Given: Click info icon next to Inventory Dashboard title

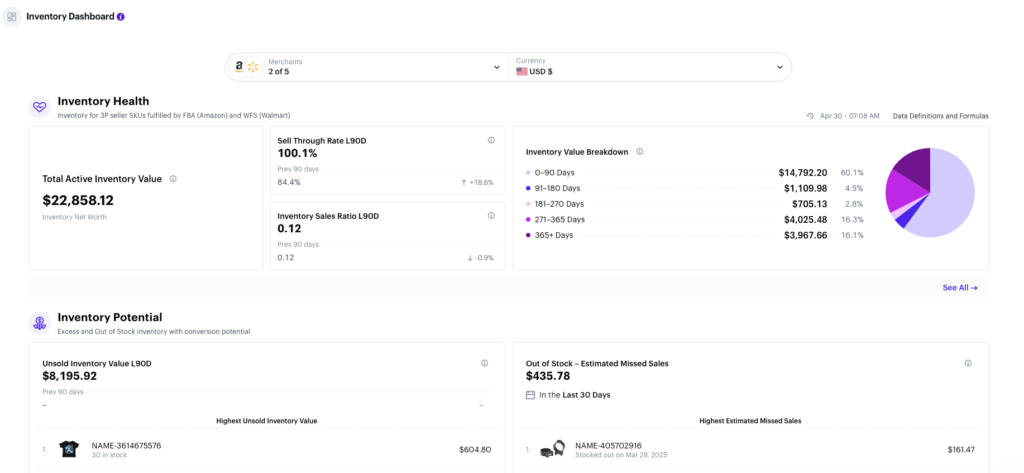Looking at the screenshot, I should coord(121,17).
